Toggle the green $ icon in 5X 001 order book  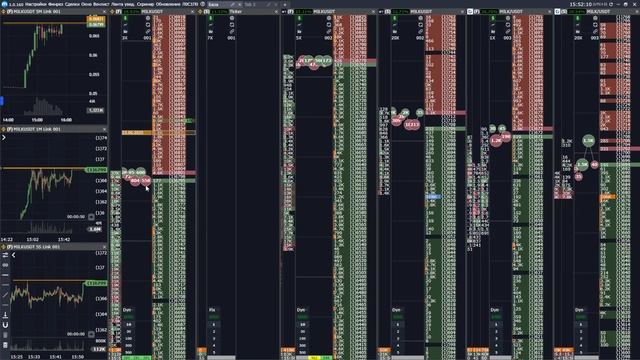(125, 18)
